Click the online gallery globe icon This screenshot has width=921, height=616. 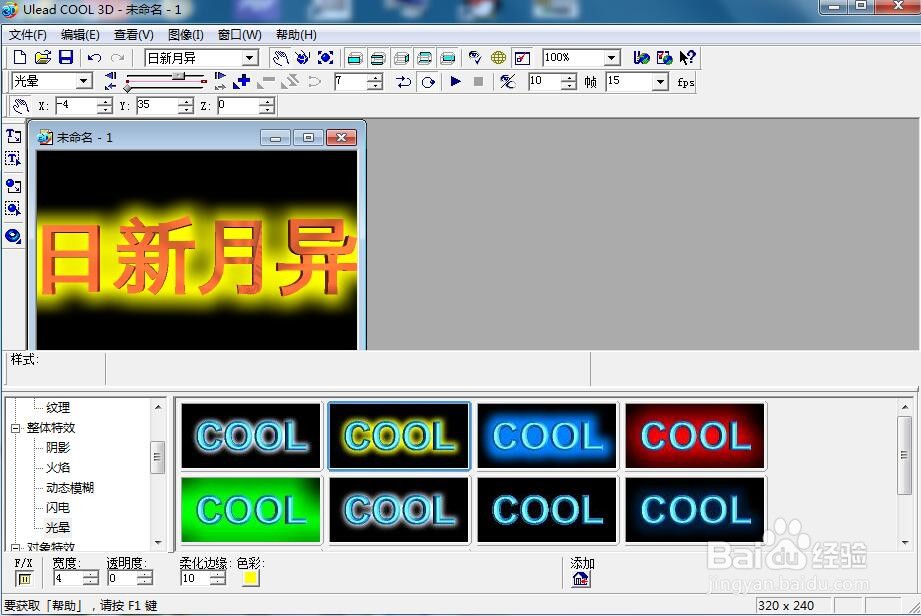point(664,58)
